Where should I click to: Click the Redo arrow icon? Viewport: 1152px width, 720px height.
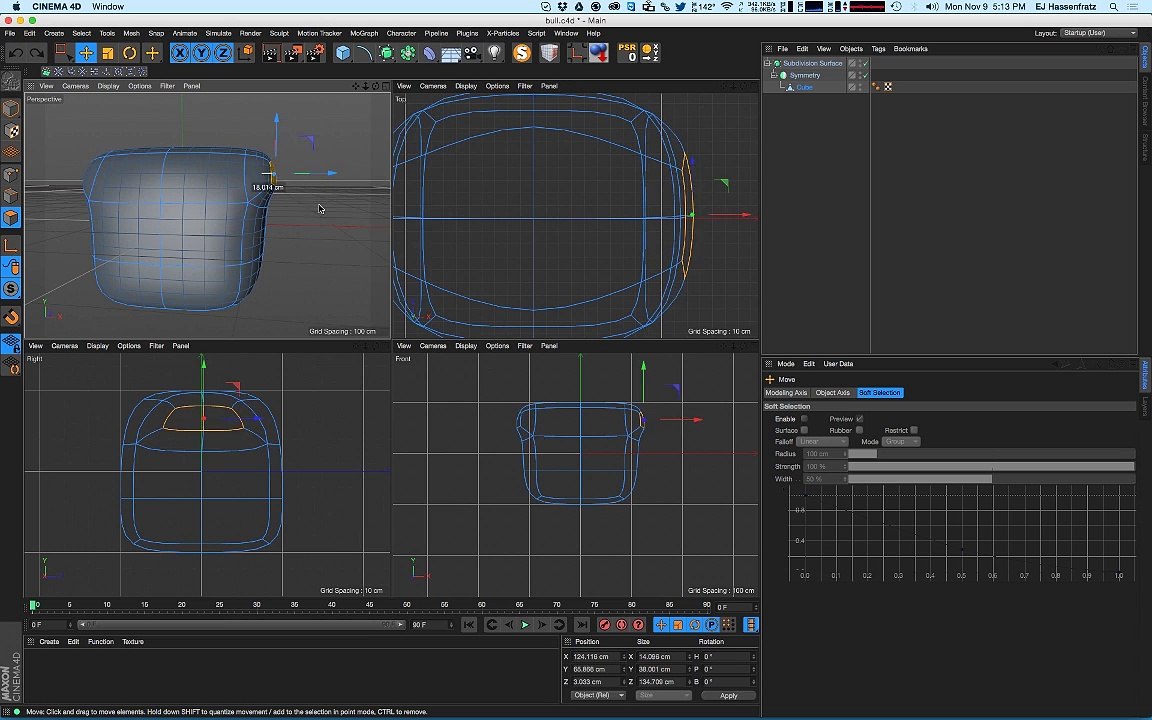[37, 53]
